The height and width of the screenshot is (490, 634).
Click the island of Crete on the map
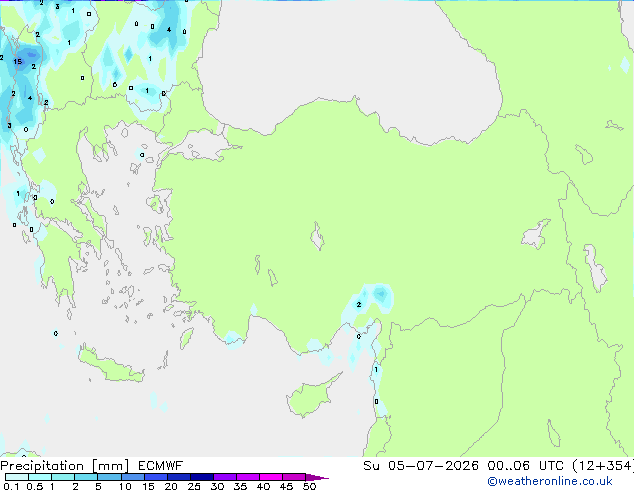click(111, 367)
